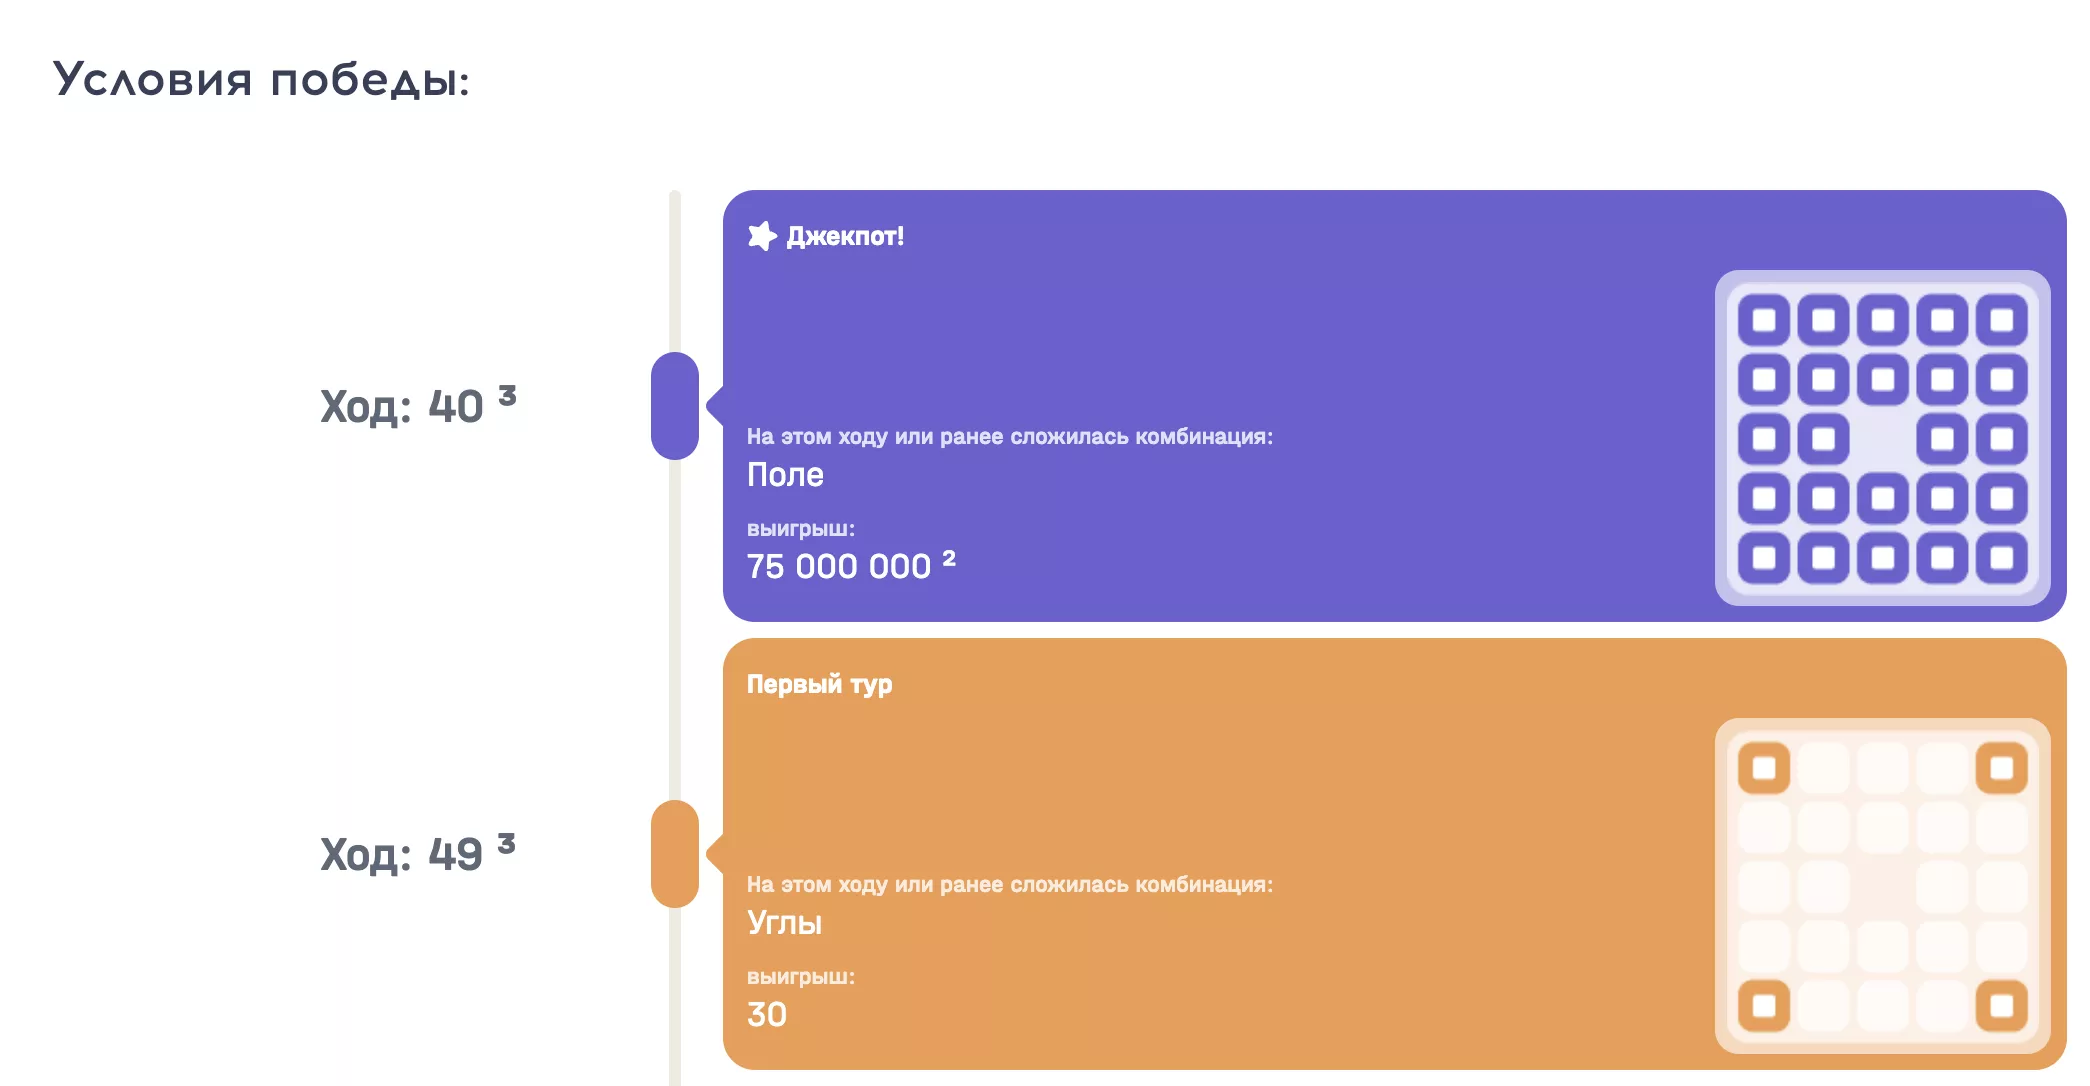Click the footnote 3 beside Ход: 40
This screenshot has width=2090, height=1086.
(507, 395)
